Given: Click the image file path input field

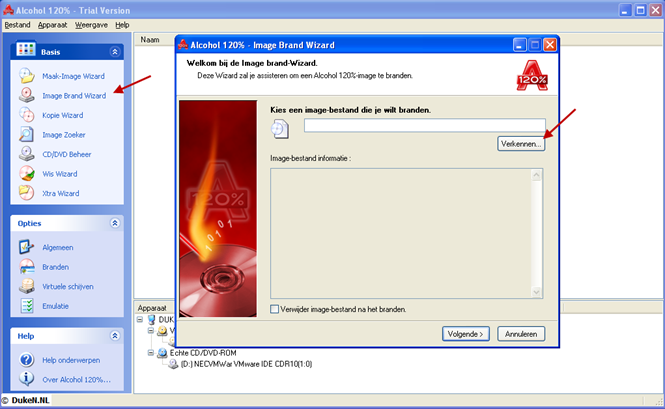Looking at the screenshot, I should pyautogui.click(x=425, y=125).
